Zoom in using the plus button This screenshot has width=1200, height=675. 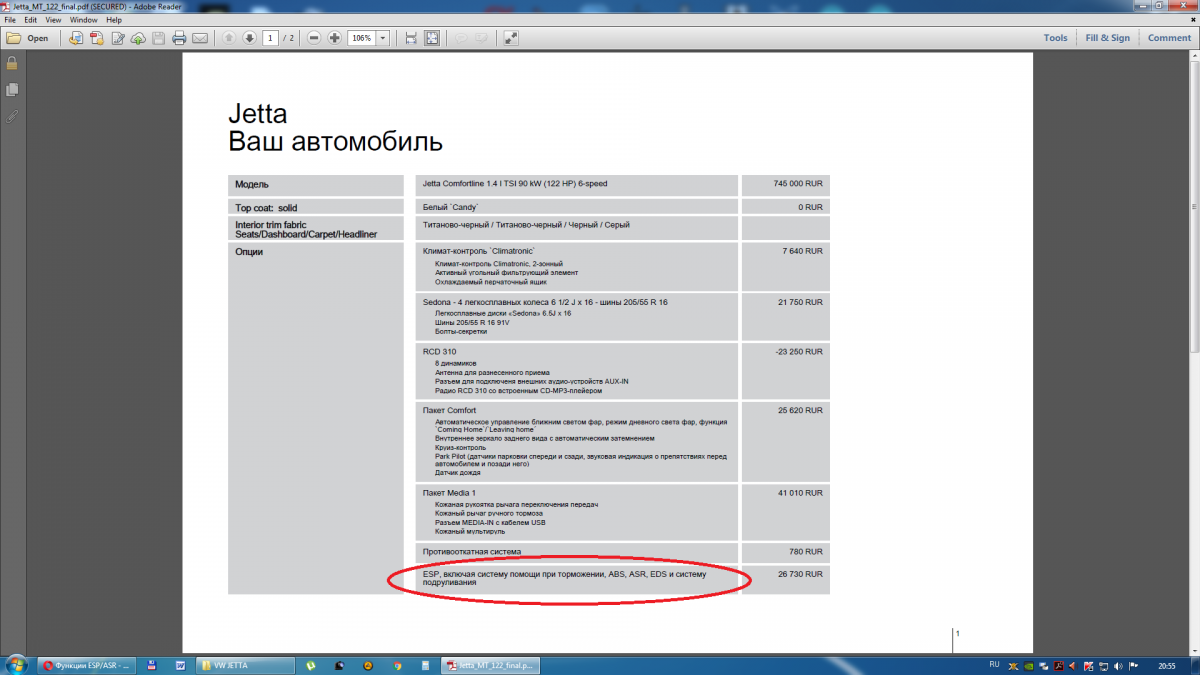335,38
